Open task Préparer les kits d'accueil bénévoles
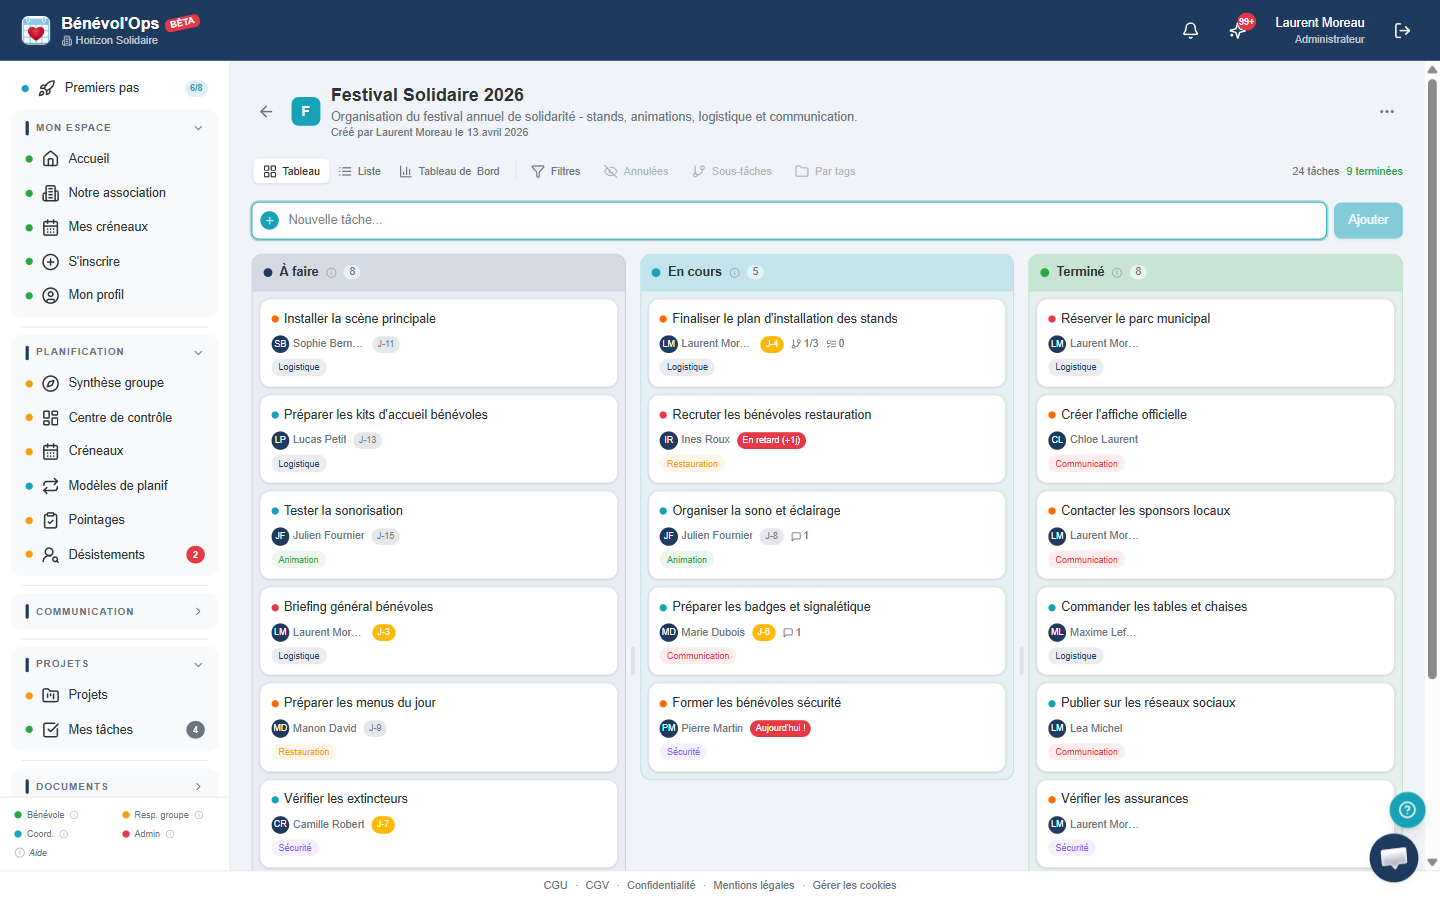This screenshot has height=900, width=1440. [x=438, y=439]
